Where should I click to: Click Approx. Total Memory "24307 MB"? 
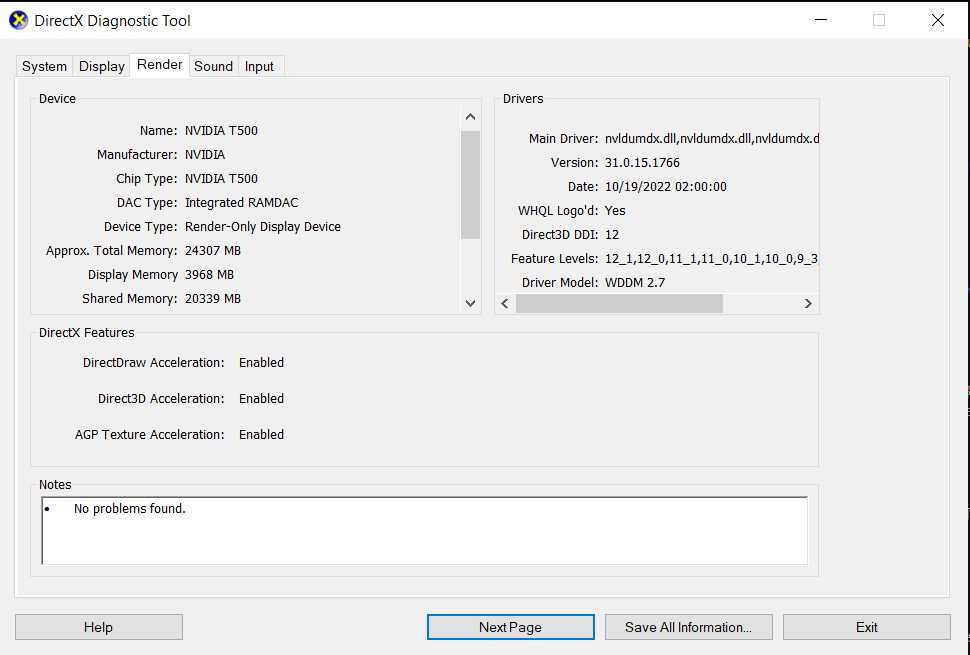pos(213,250)
